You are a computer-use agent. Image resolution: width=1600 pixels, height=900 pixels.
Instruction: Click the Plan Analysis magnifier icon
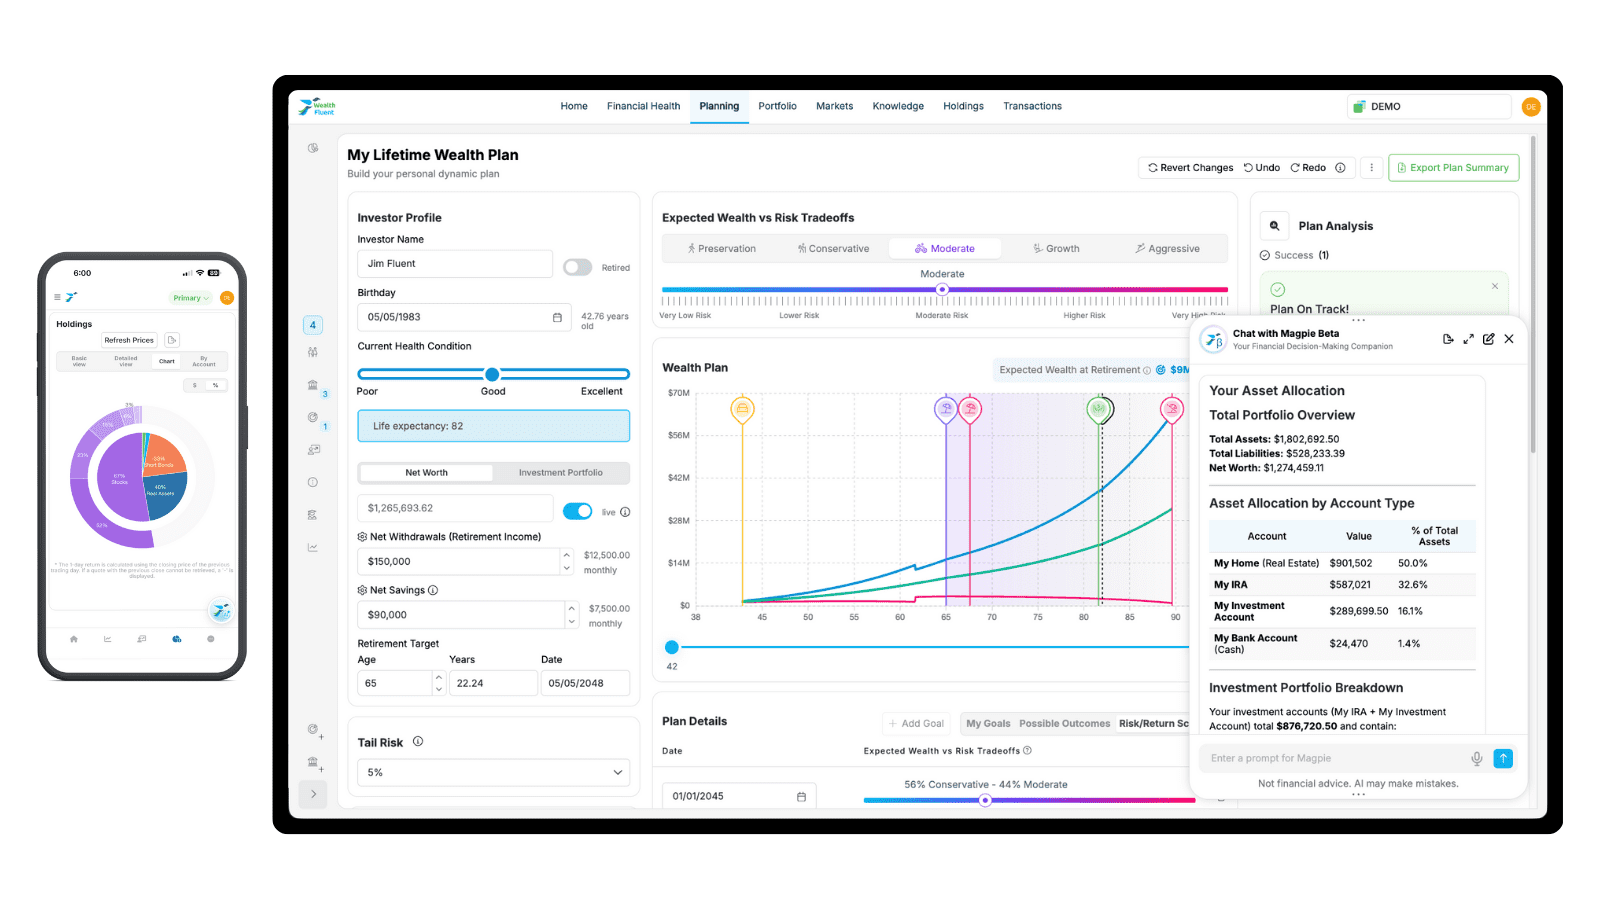pos(1275,226)
